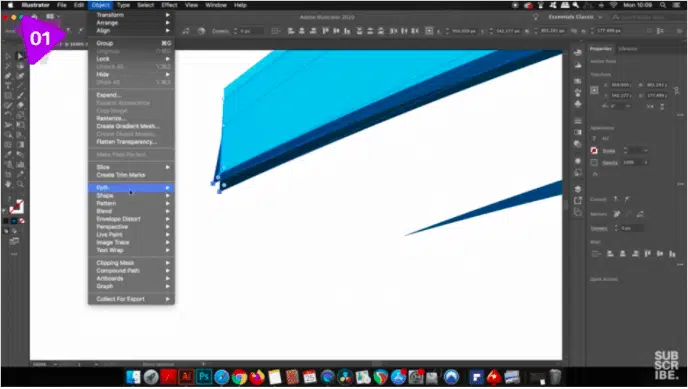Open Photoshop from the Dock

(x=204, y=377)
